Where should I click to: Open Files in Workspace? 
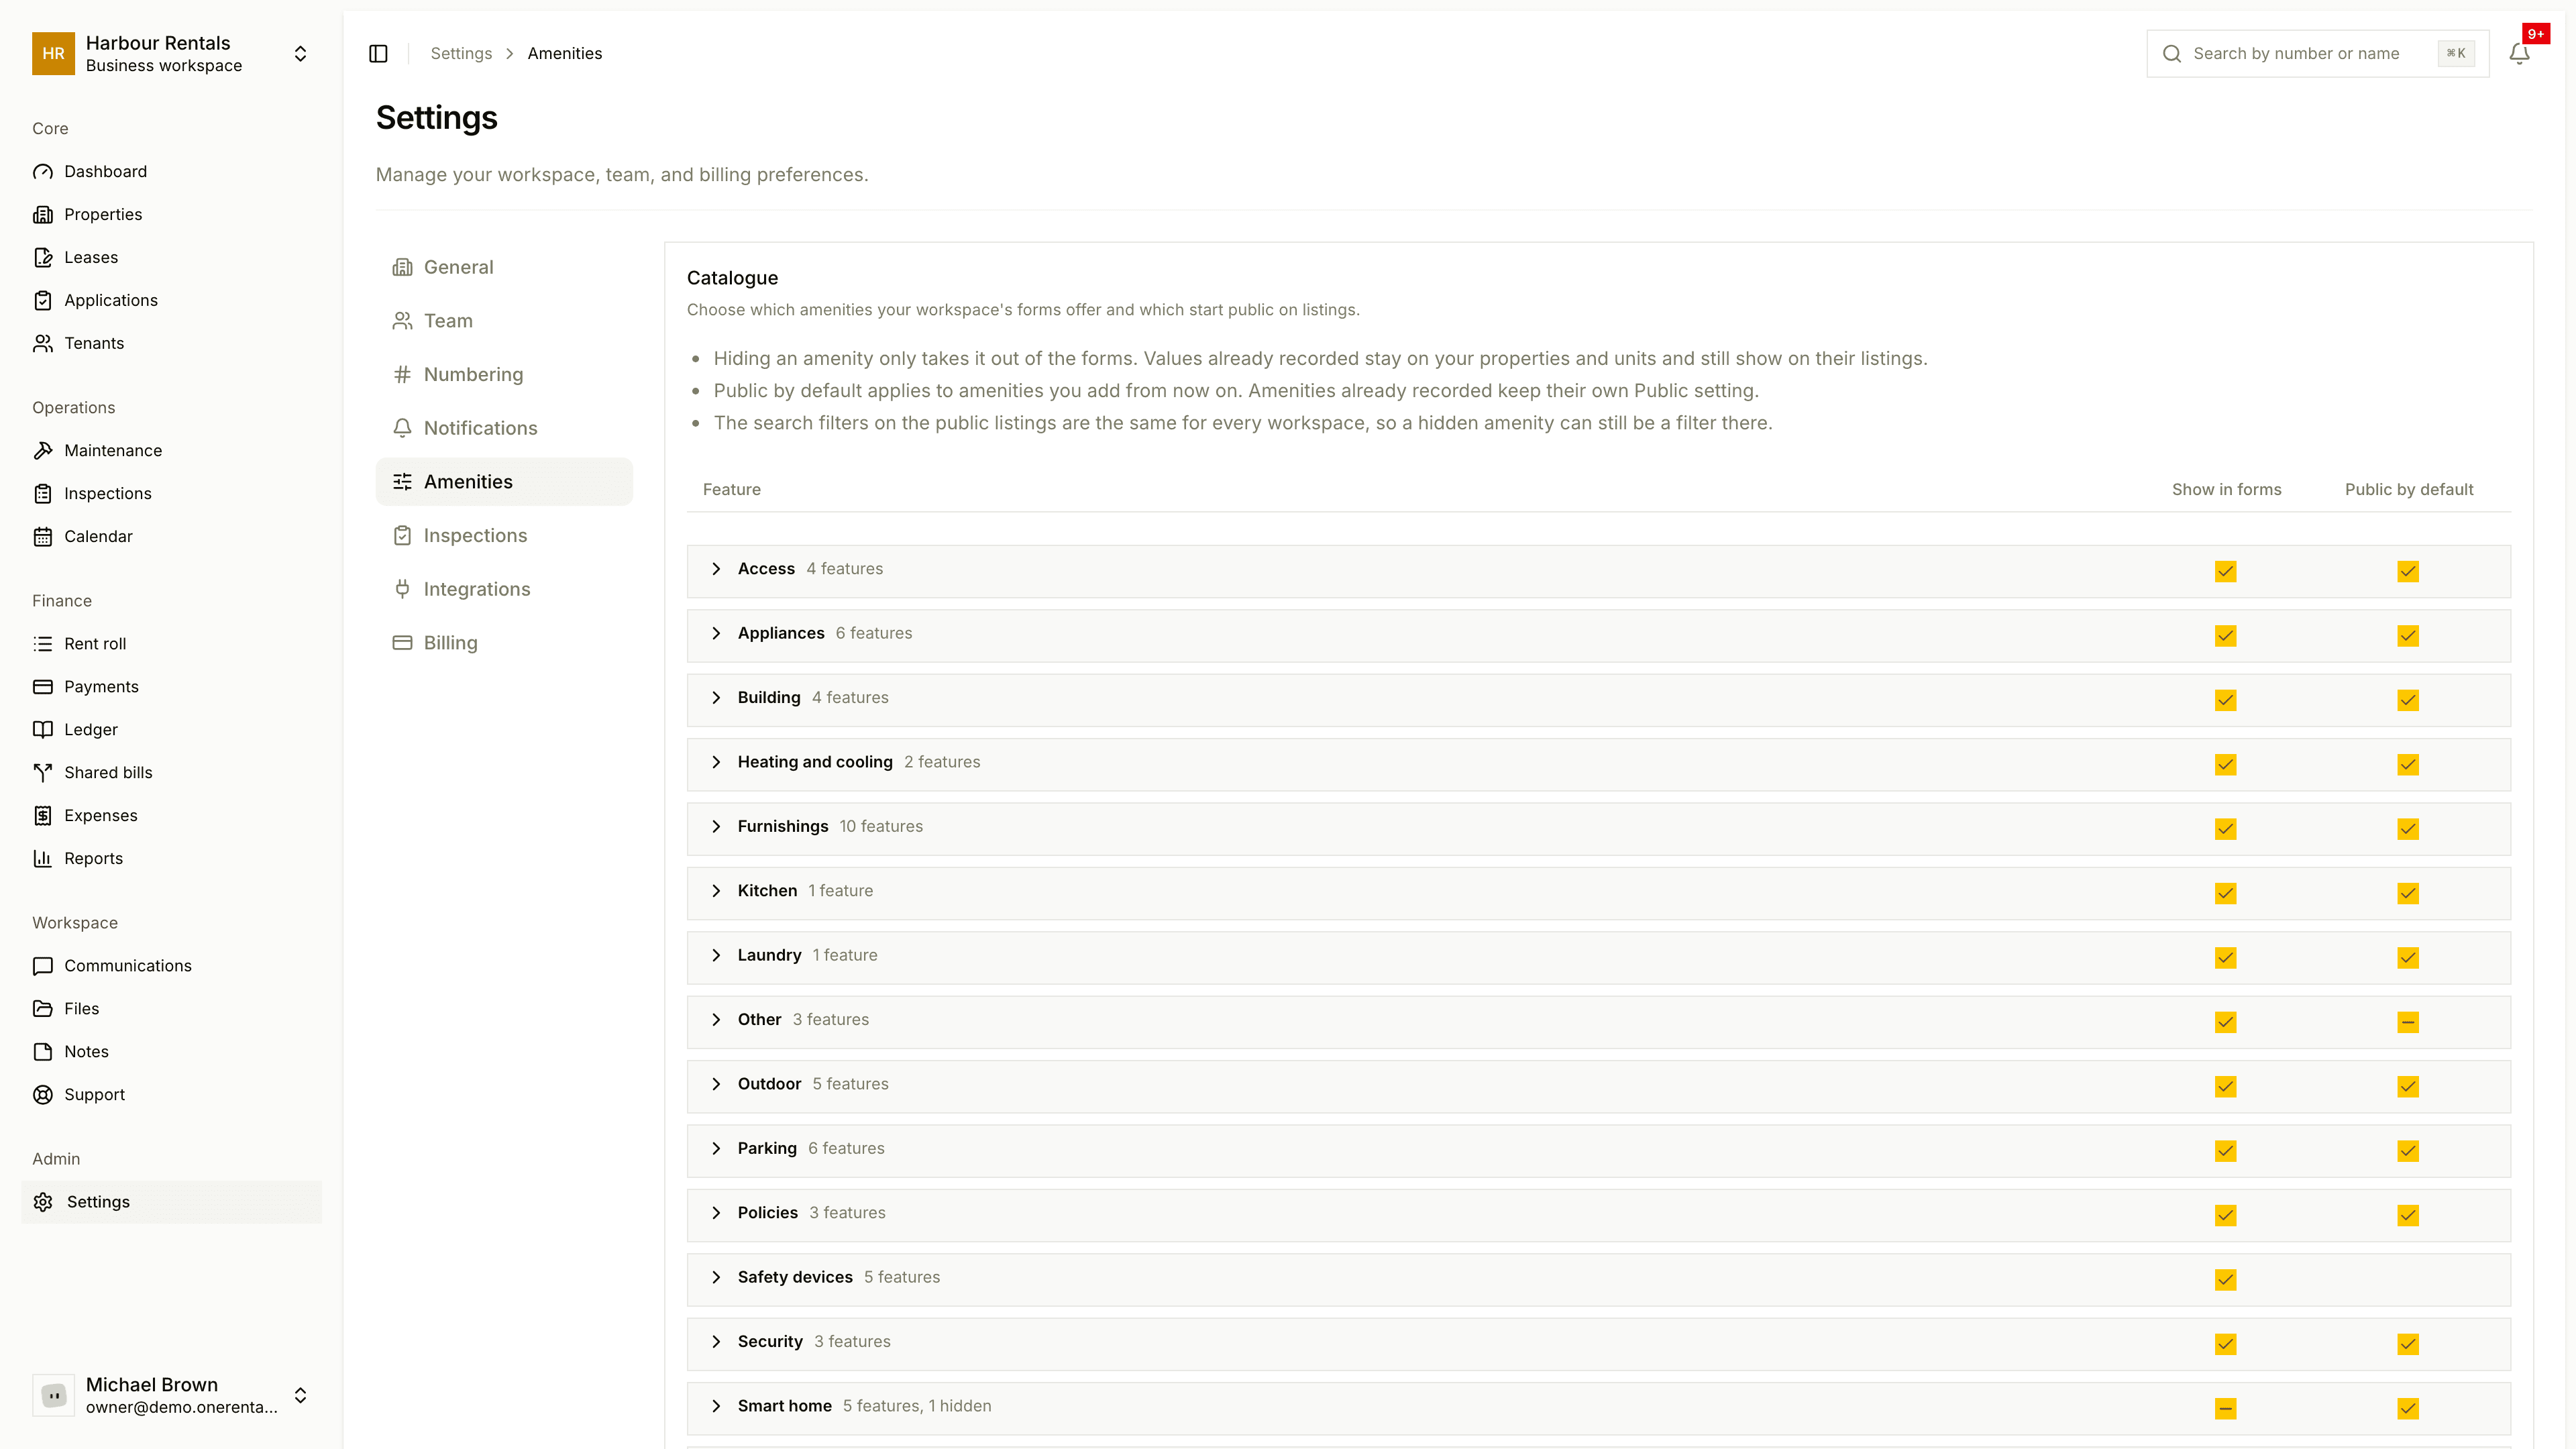pos(171,1009)
